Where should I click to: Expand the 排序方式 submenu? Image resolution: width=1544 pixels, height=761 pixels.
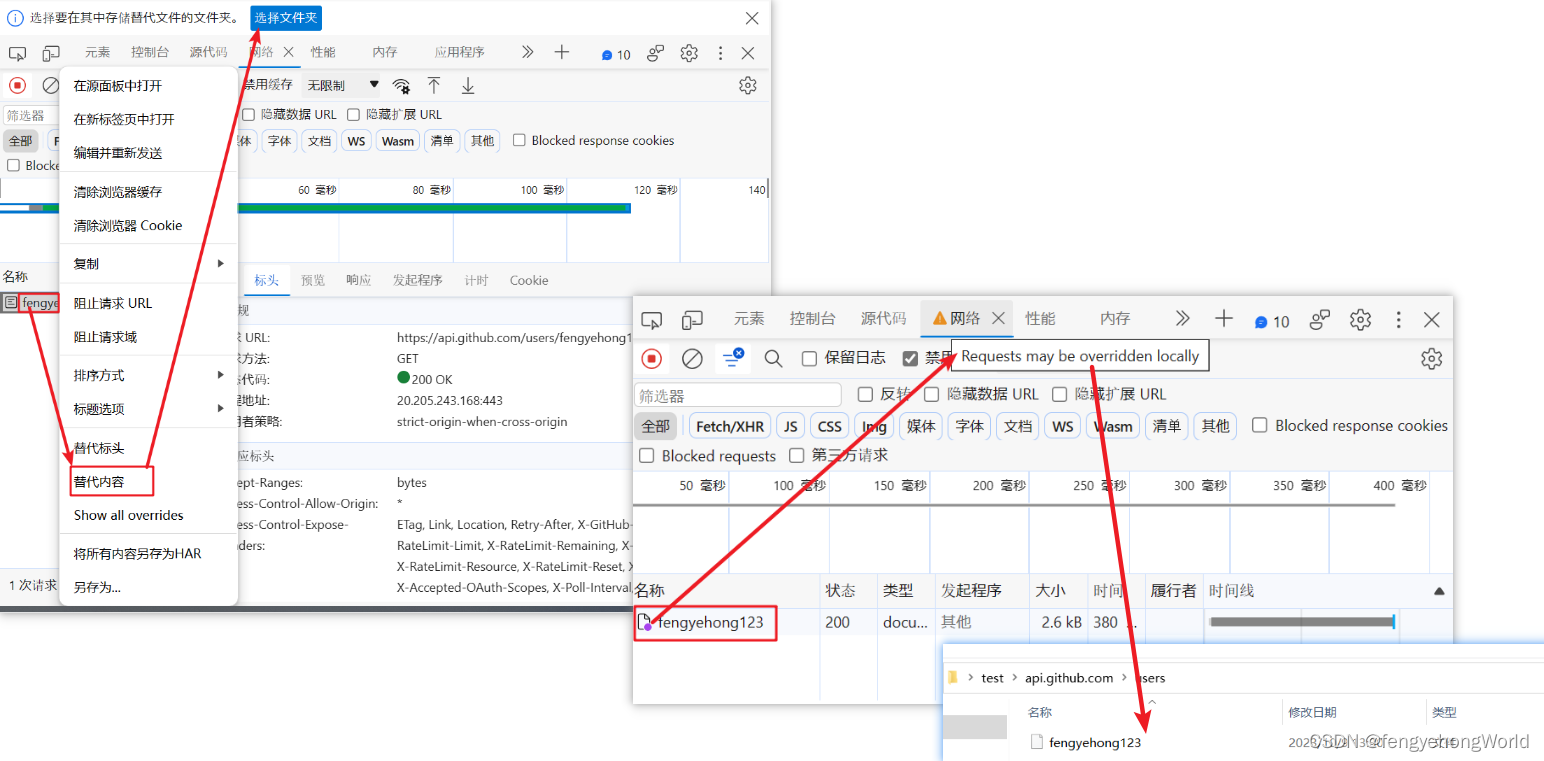148,375
